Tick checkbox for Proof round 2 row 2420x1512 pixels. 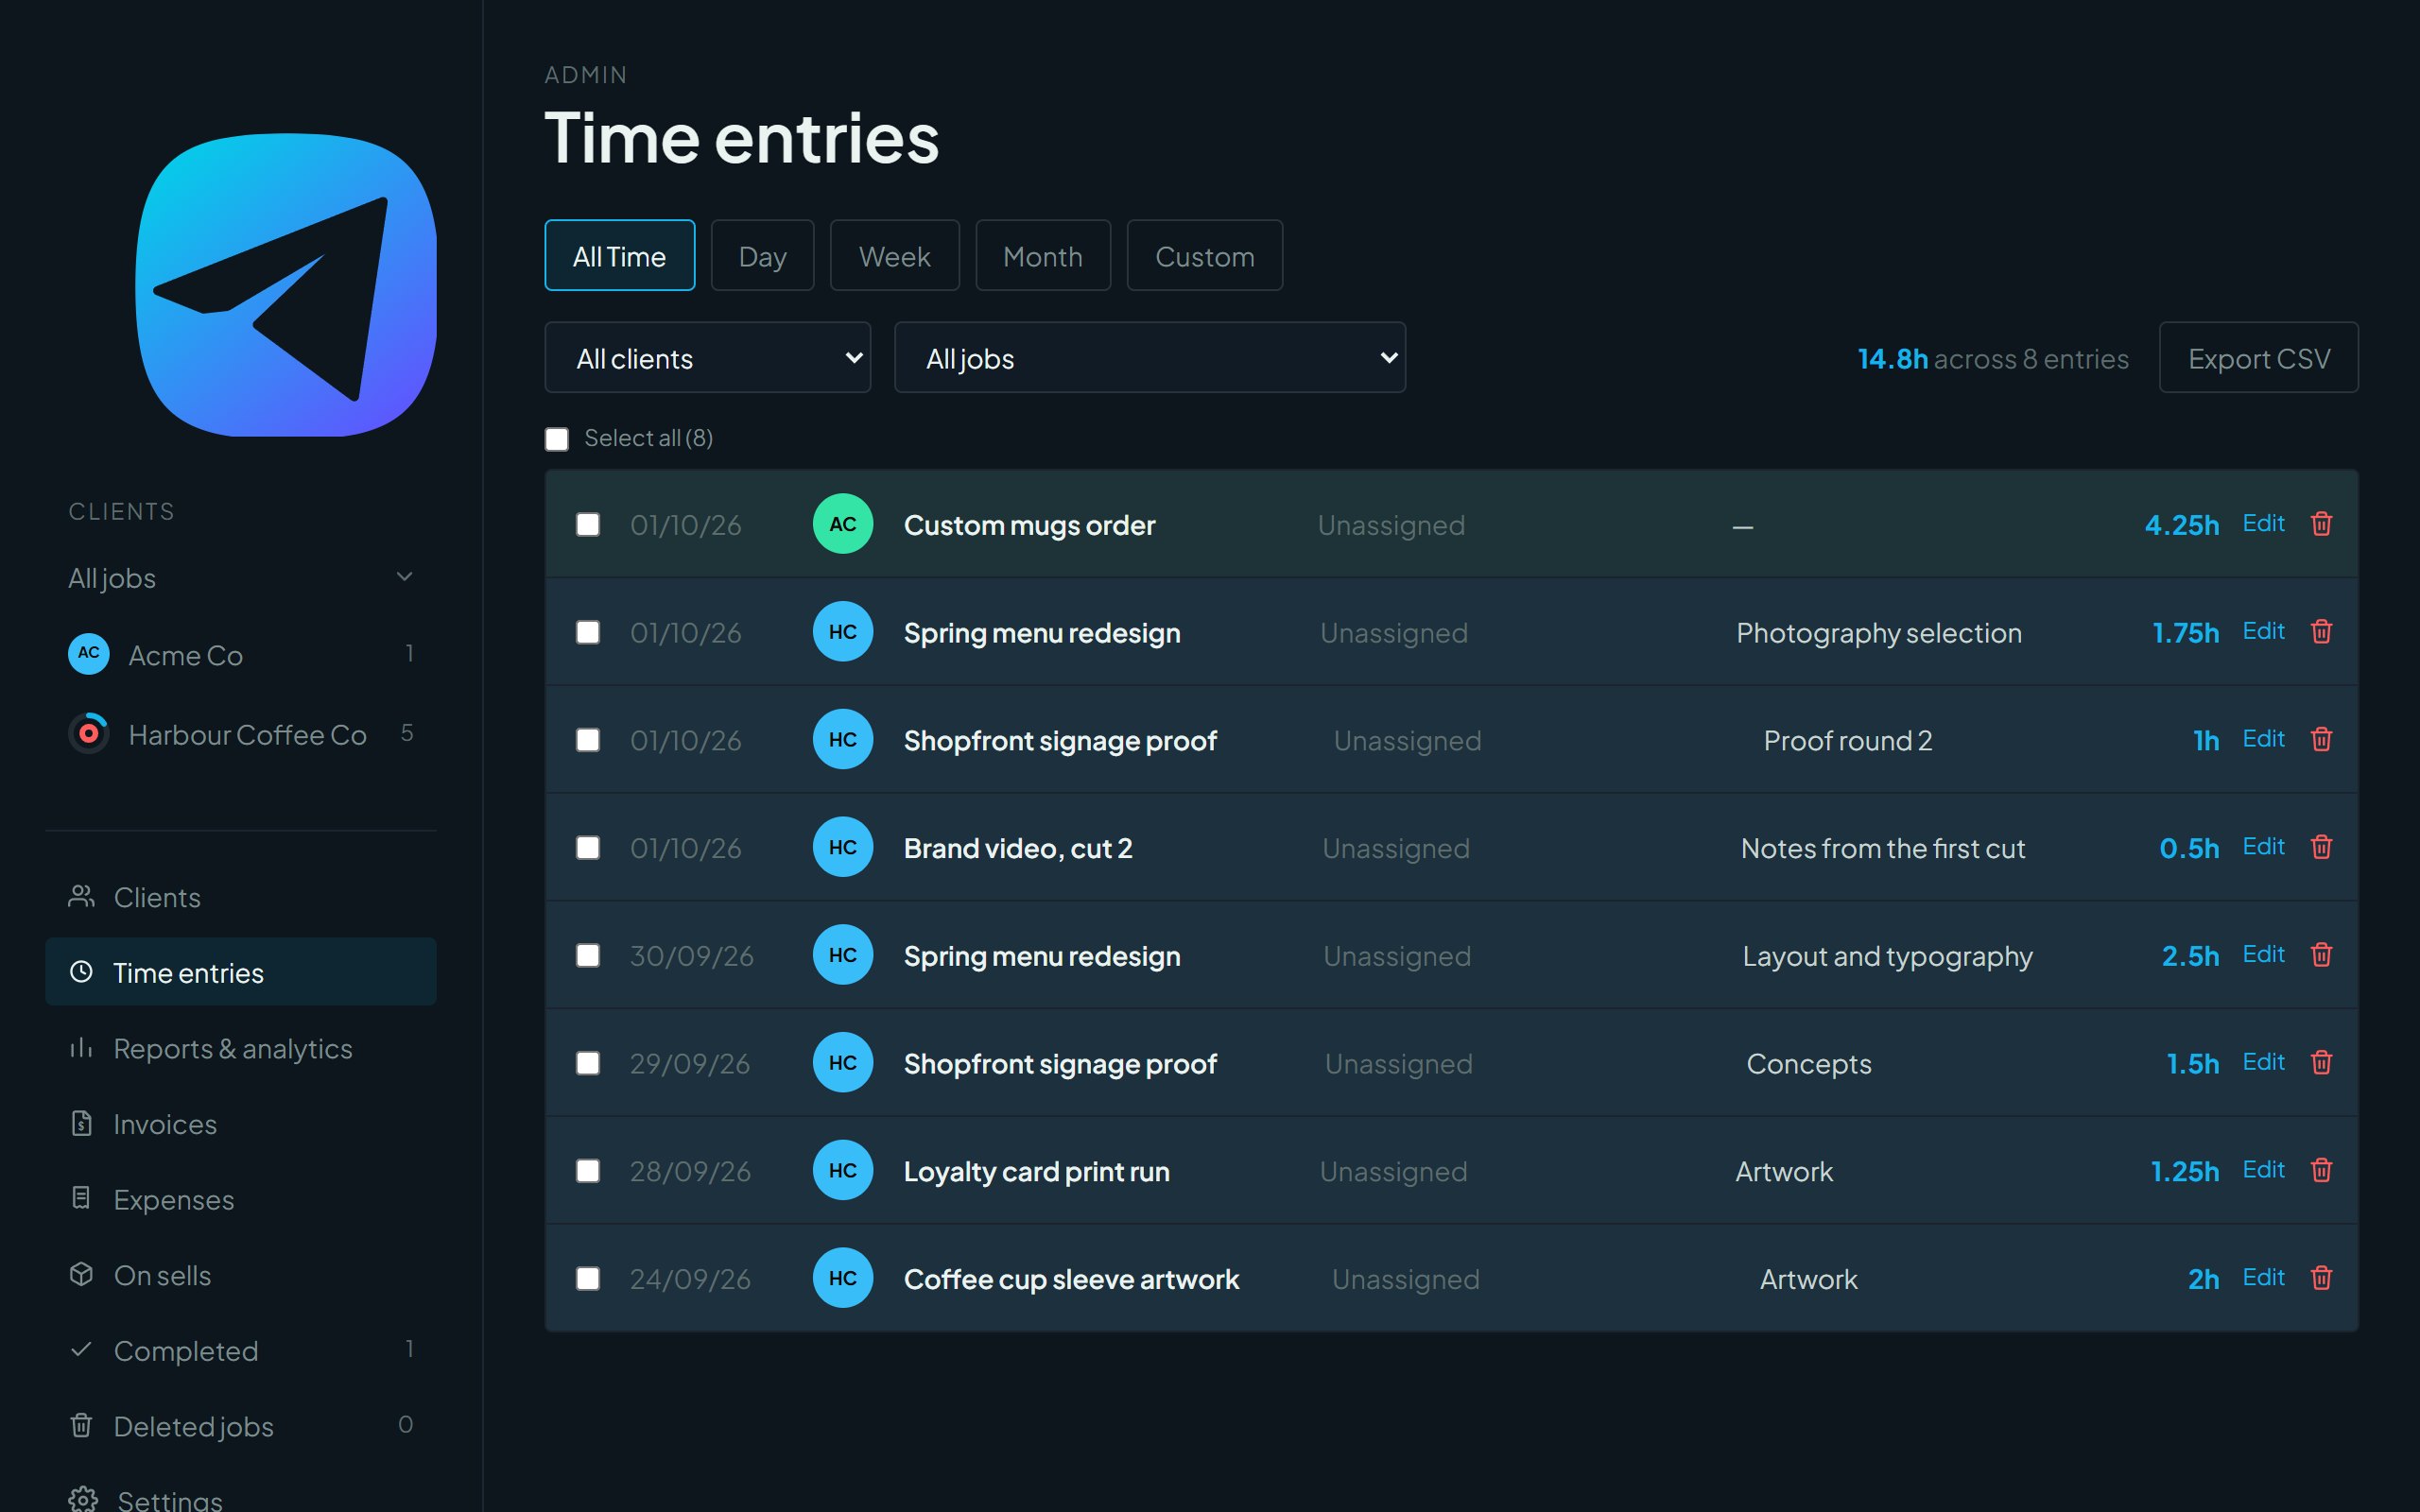click(588, 740)
